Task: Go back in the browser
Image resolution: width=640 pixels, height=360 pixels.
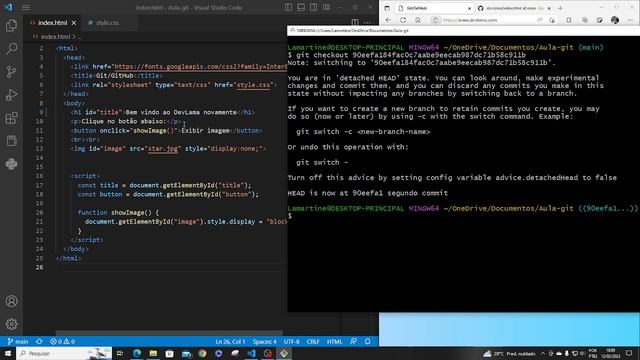Action: coord(388,20)
